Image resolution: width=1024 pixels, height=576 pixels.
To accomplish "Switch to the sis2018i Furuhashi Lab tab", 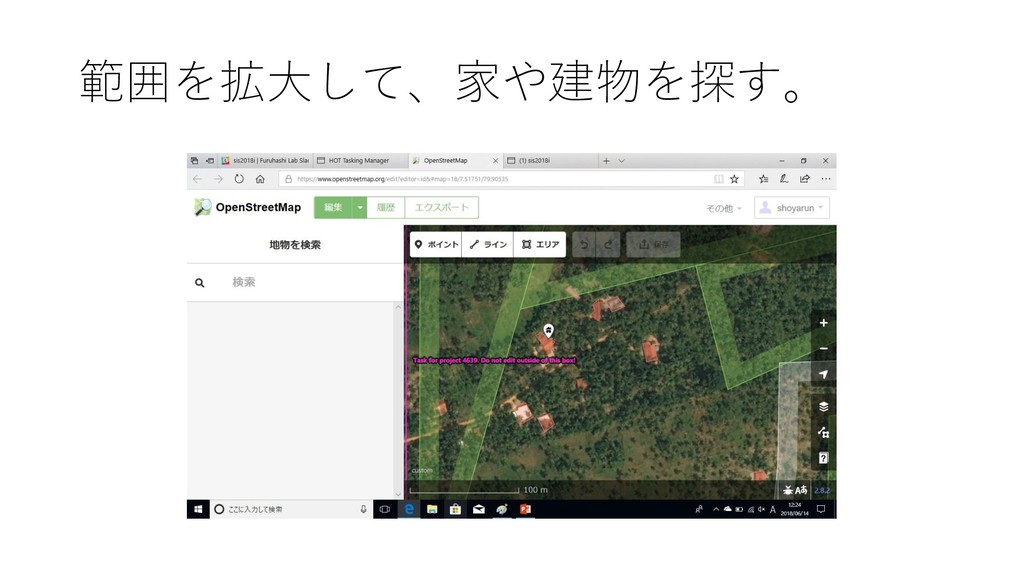I will tap(266, 161).
